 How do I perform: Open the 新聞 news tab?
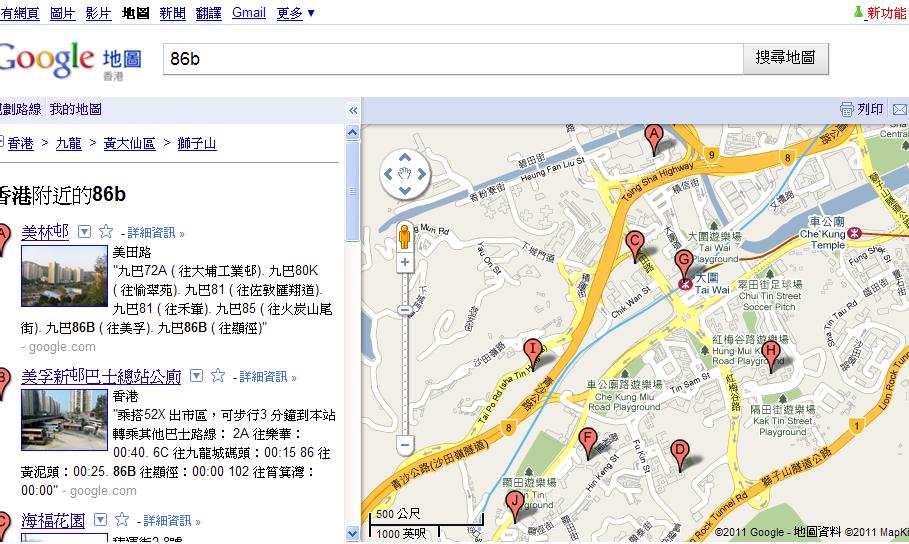[x=172, y=13]
